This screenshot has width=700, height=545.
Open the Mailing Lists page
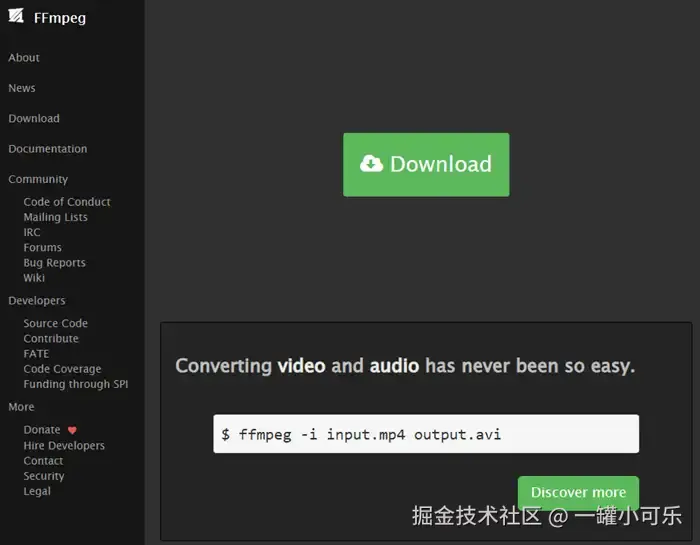pyautogui.click(x=55, y=217)
